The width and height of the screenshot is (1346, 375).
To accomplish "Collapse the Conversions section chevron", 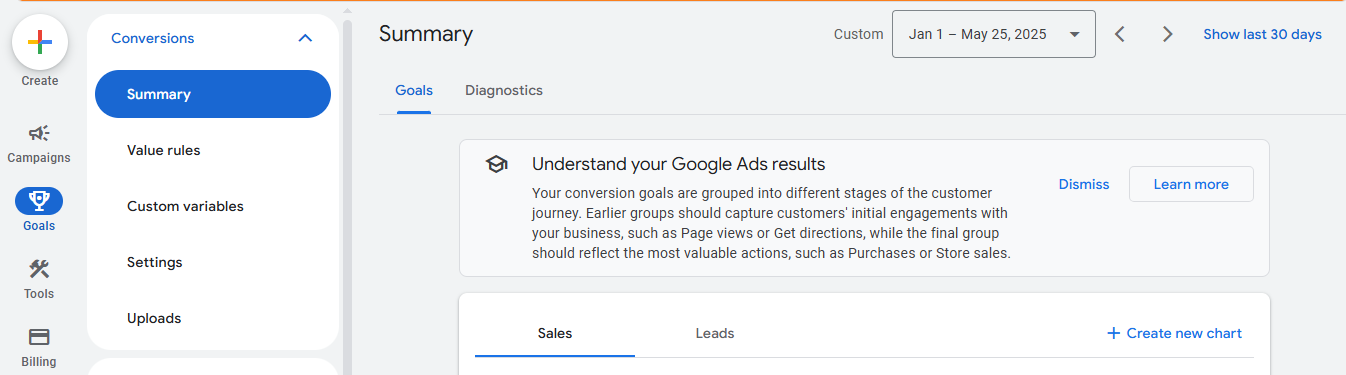I will 306,38.
